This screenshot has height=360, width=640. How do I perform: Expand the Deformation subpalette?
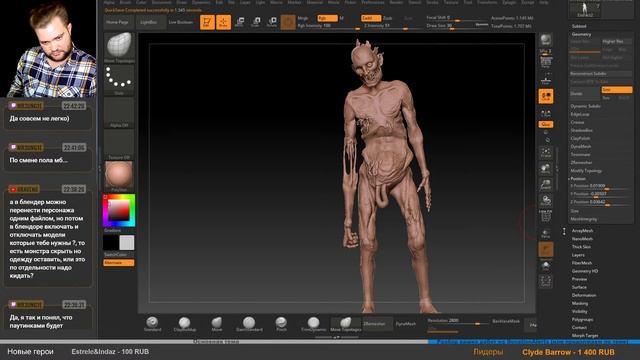pyautogui.click(x=584, y=295)
